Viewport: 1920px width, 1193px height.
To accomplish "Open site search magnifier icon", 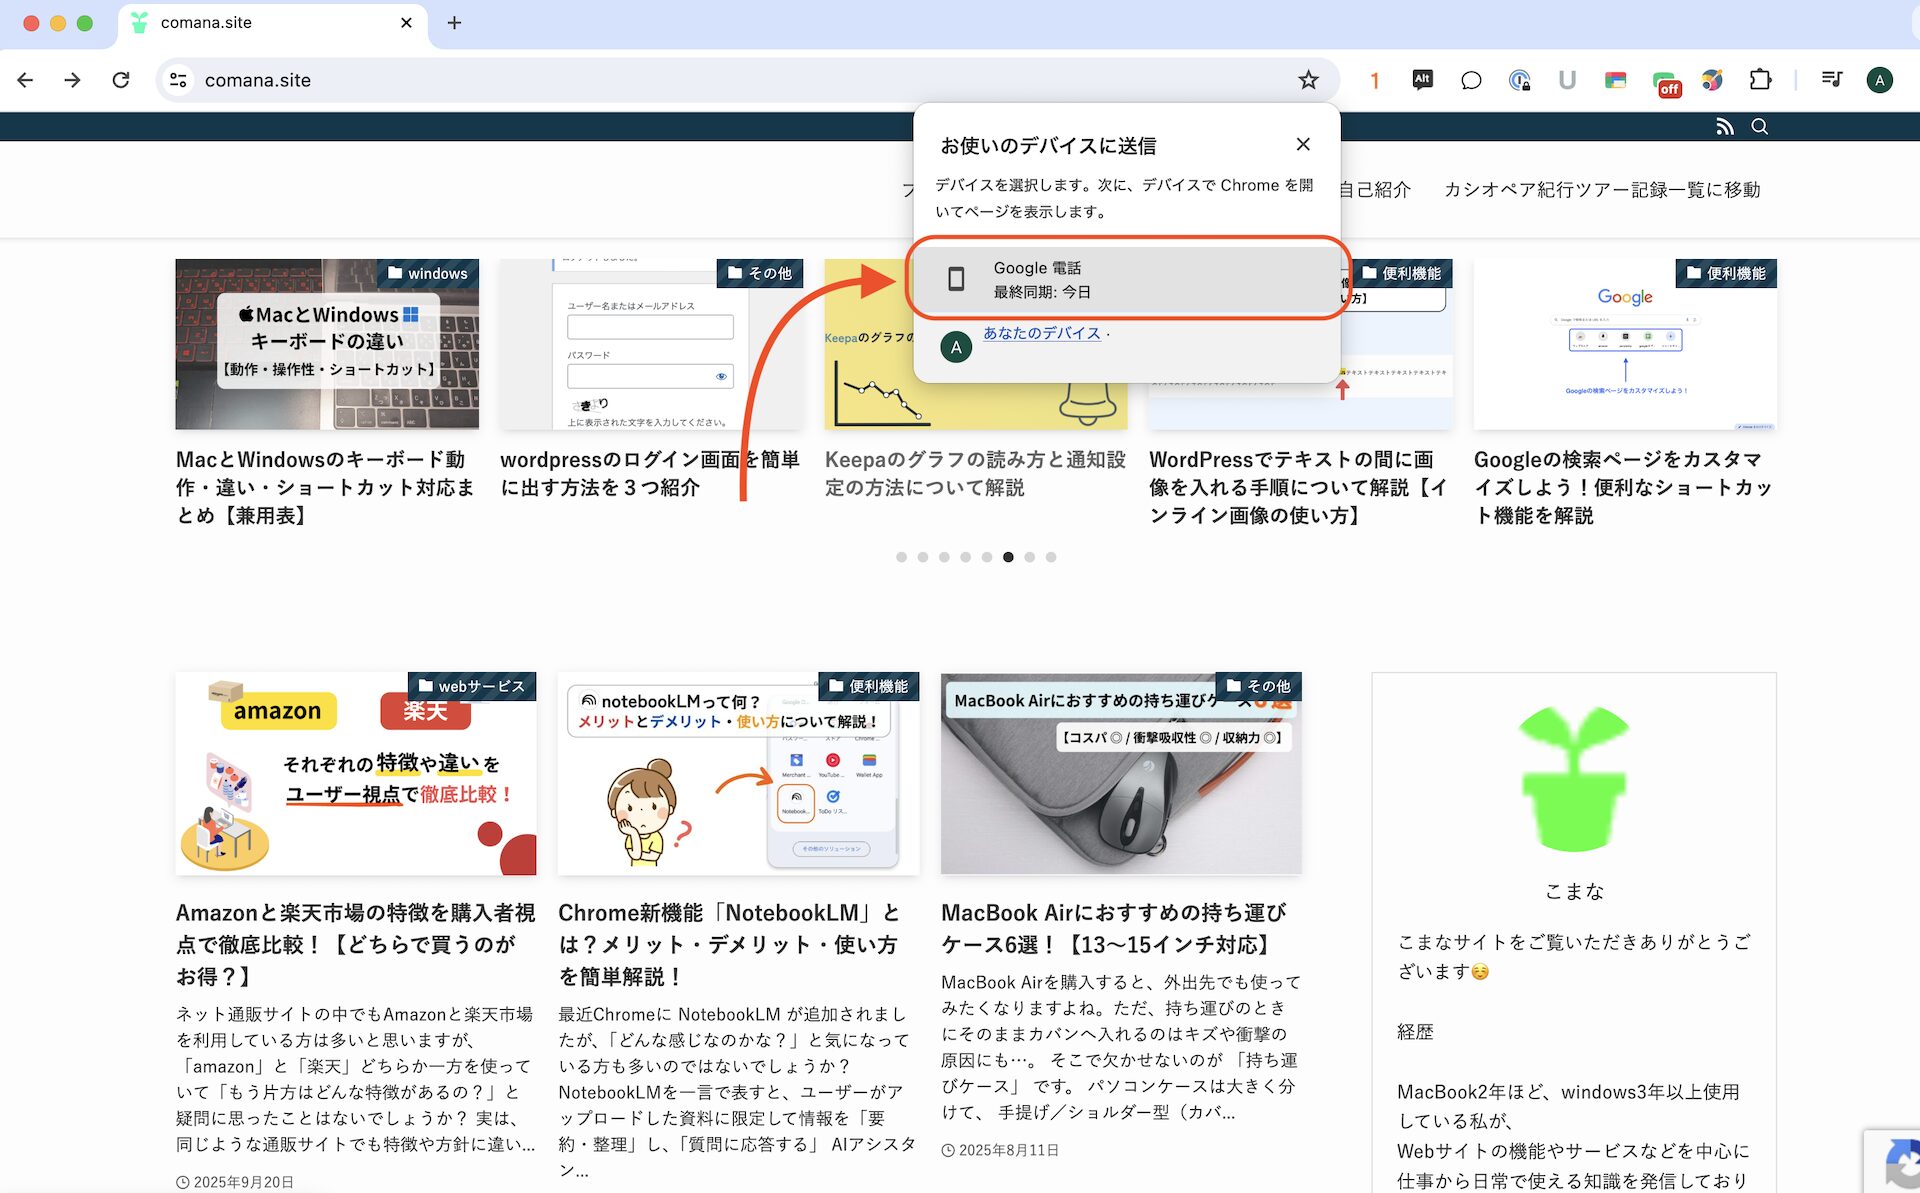I will pos(1760,127).
